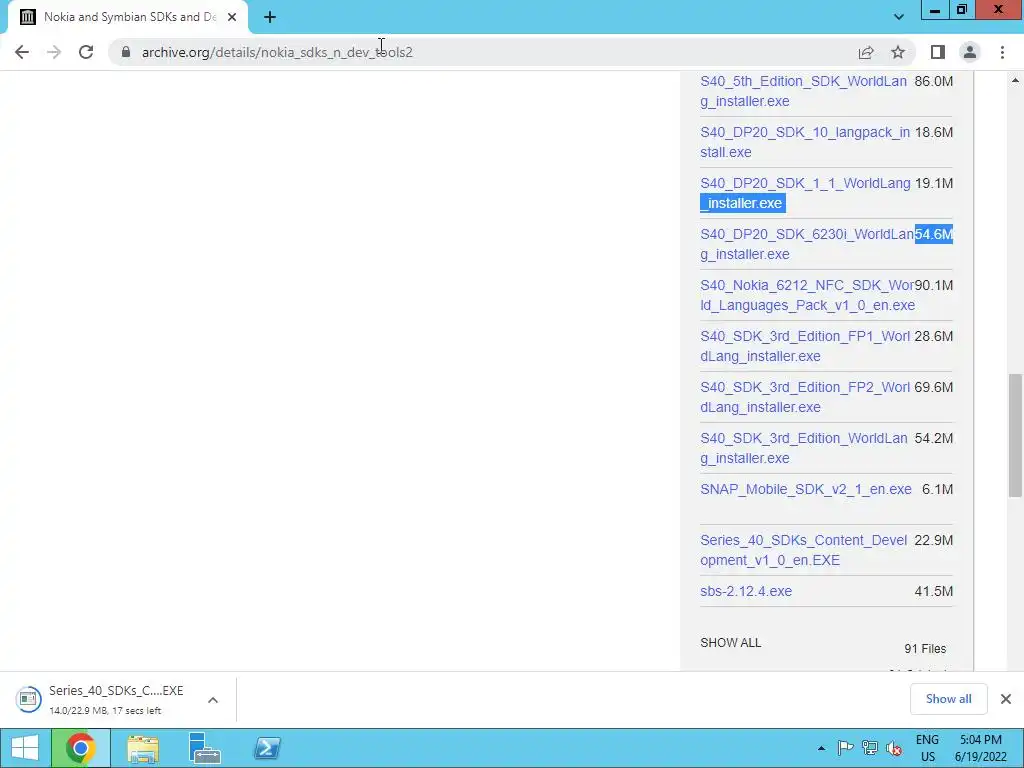
Task: Click Show all downloads button
Action: coord(948,699)
